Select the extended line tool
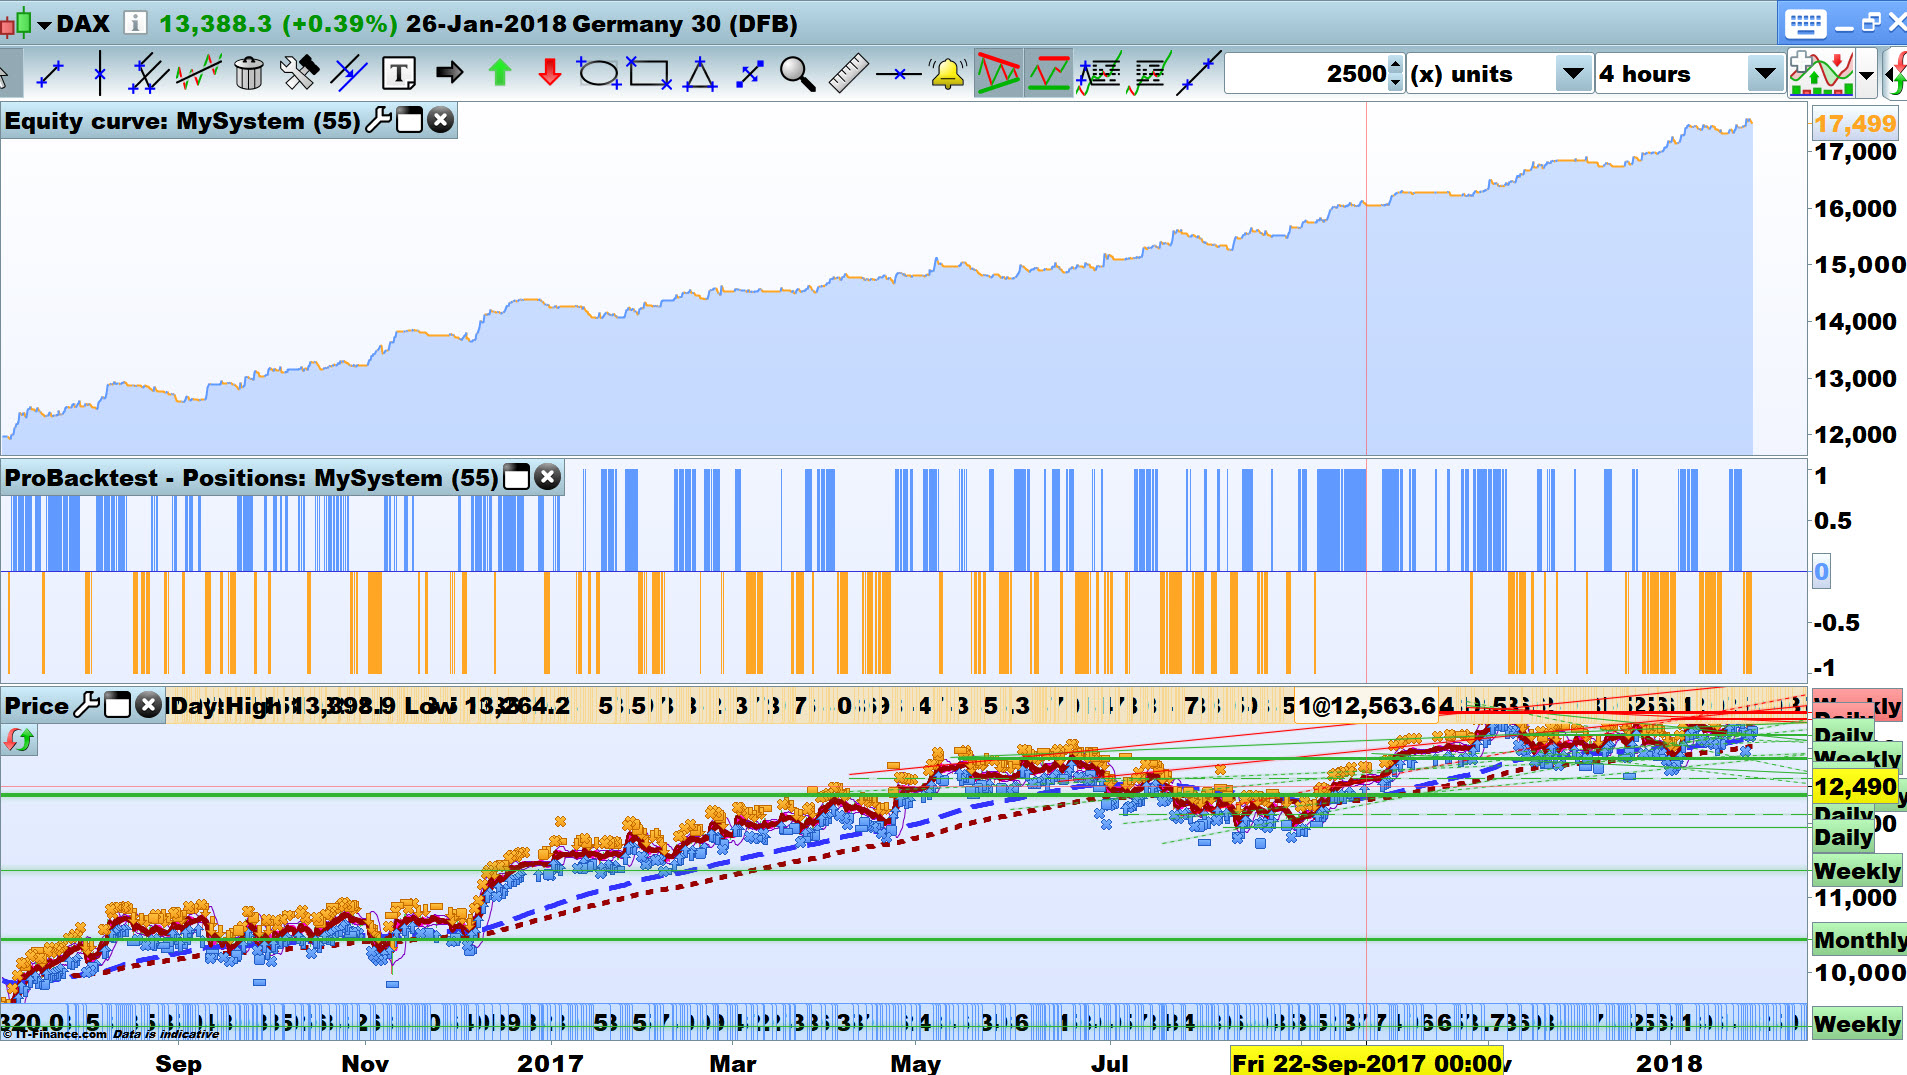The height and width of the screenshot is (1075, 1907). click(x=1198, y=73)
